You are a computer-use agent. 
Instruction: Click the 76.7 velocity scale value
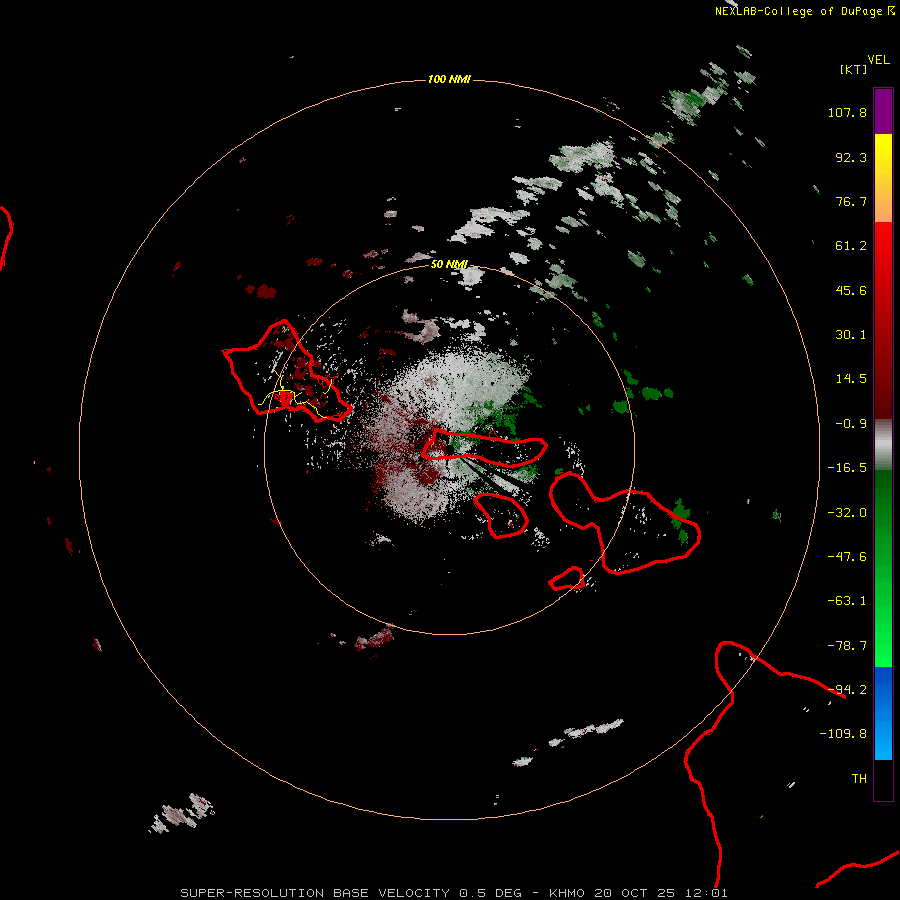coord(851,201)
